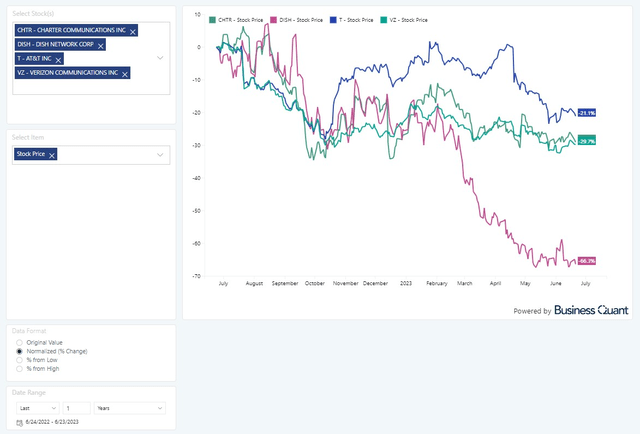Expand the Select Stock(s) dropdown

[160, 58]
